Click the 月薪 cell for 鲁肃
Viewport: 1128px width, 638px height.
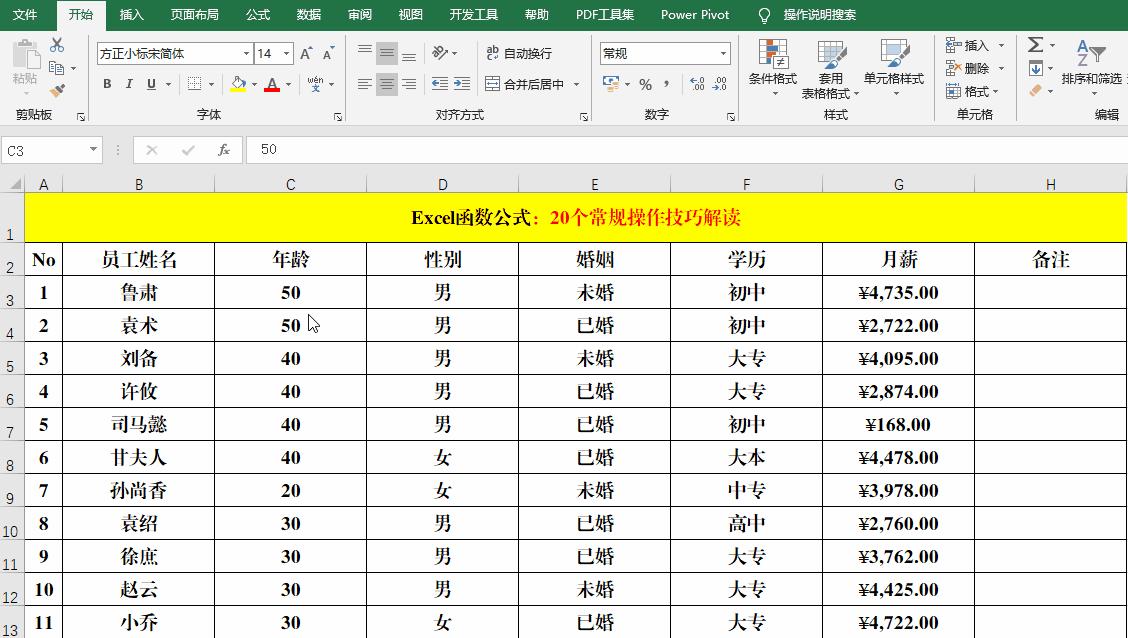click(897, 292)
